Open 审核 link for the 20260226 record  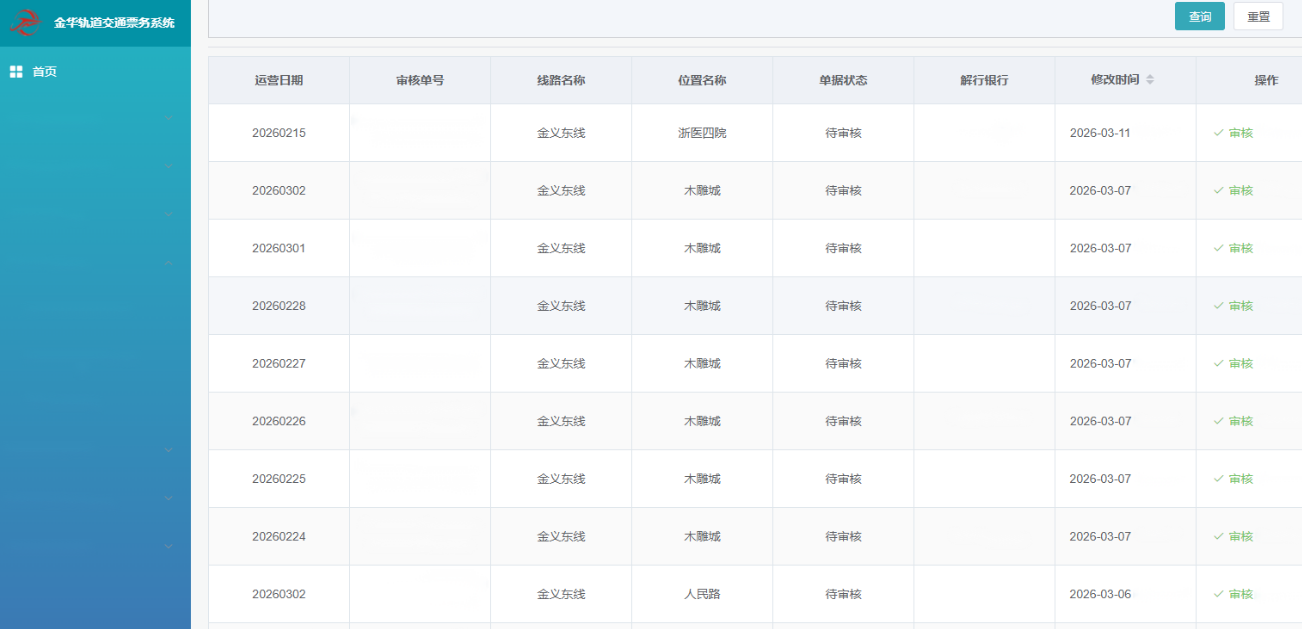(1240, 421)
